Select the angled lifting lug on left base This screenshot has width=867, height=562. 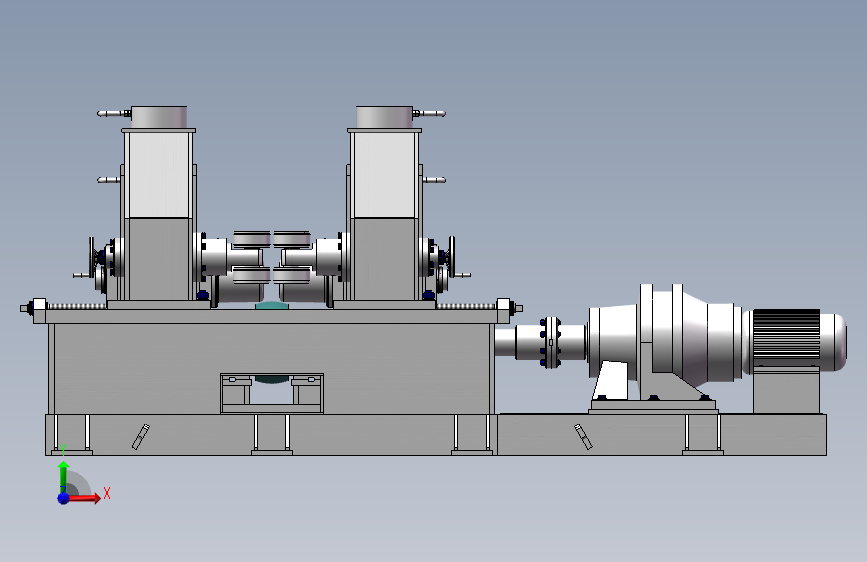[141, 437]
